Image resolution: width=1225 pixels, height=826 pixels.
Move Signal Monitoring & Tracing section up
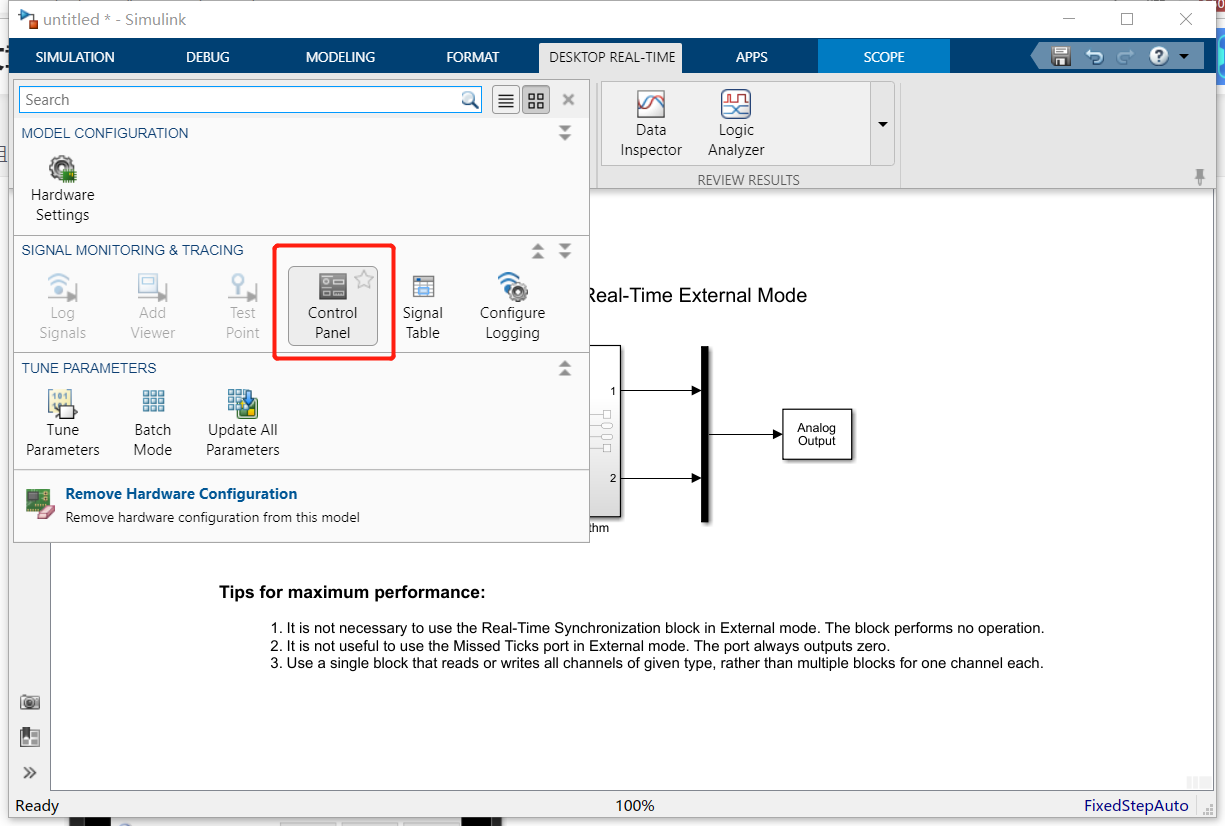tap(538, 250)
